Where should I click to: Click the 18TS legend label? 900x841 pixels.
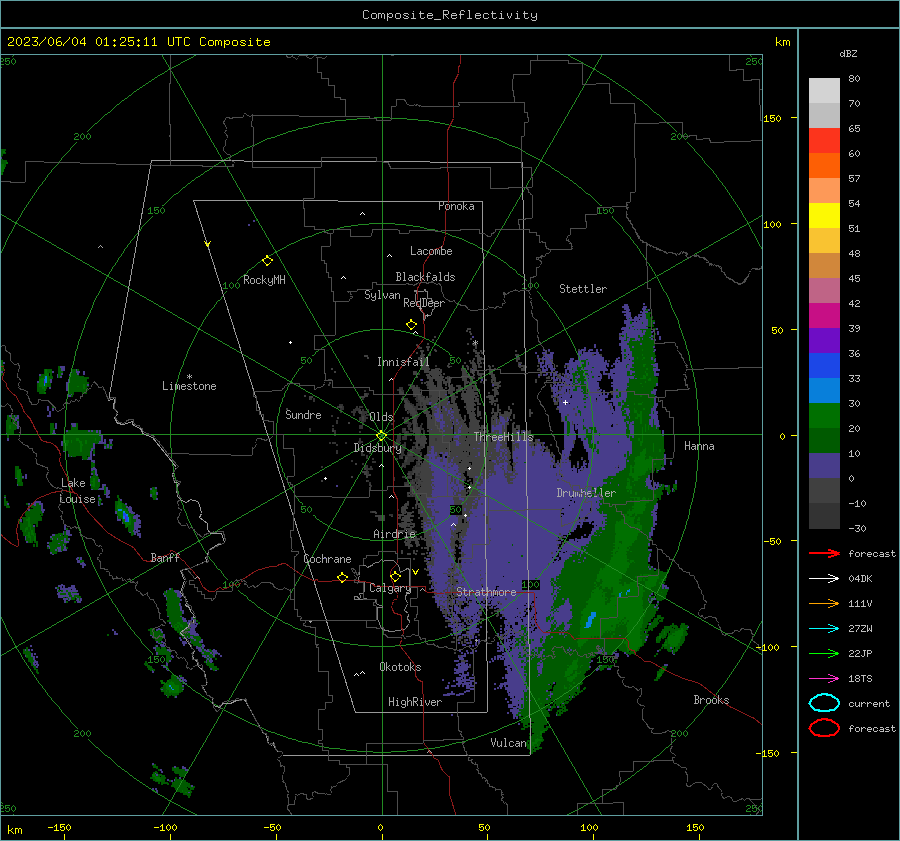[860, 679]
